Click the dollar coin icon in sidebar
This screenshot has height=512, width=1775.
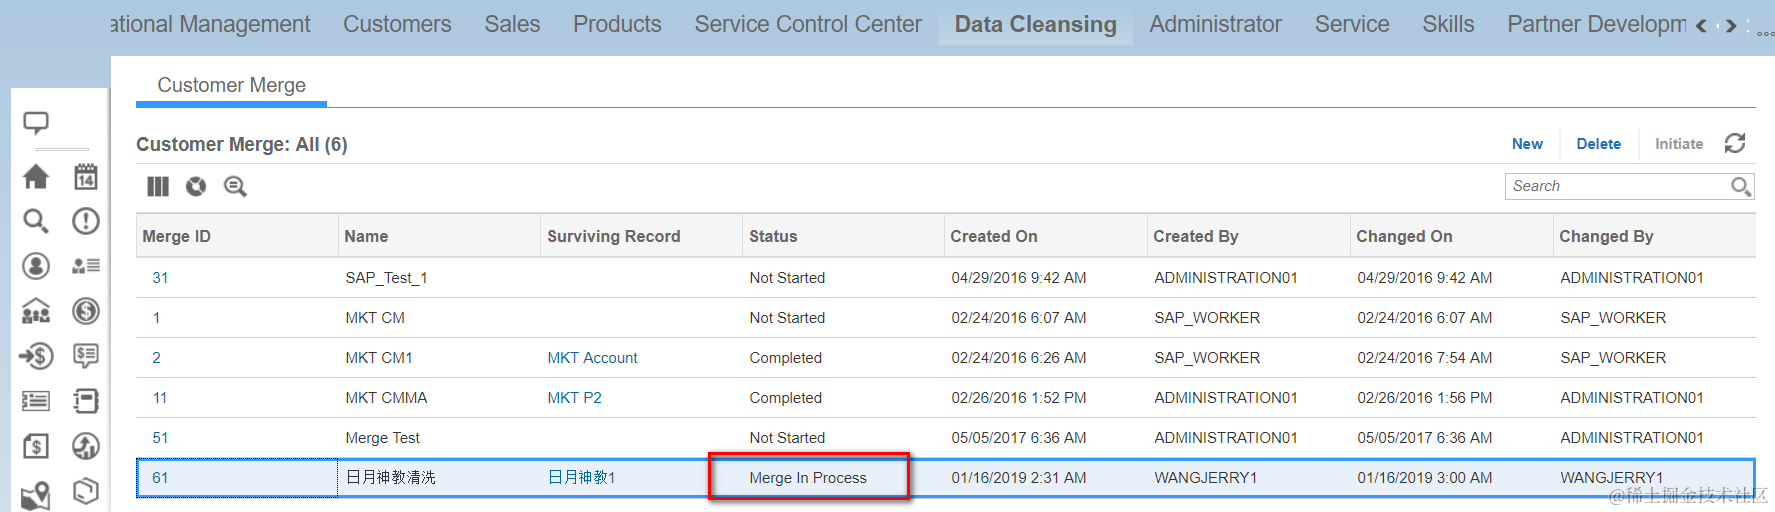(86, 311)
